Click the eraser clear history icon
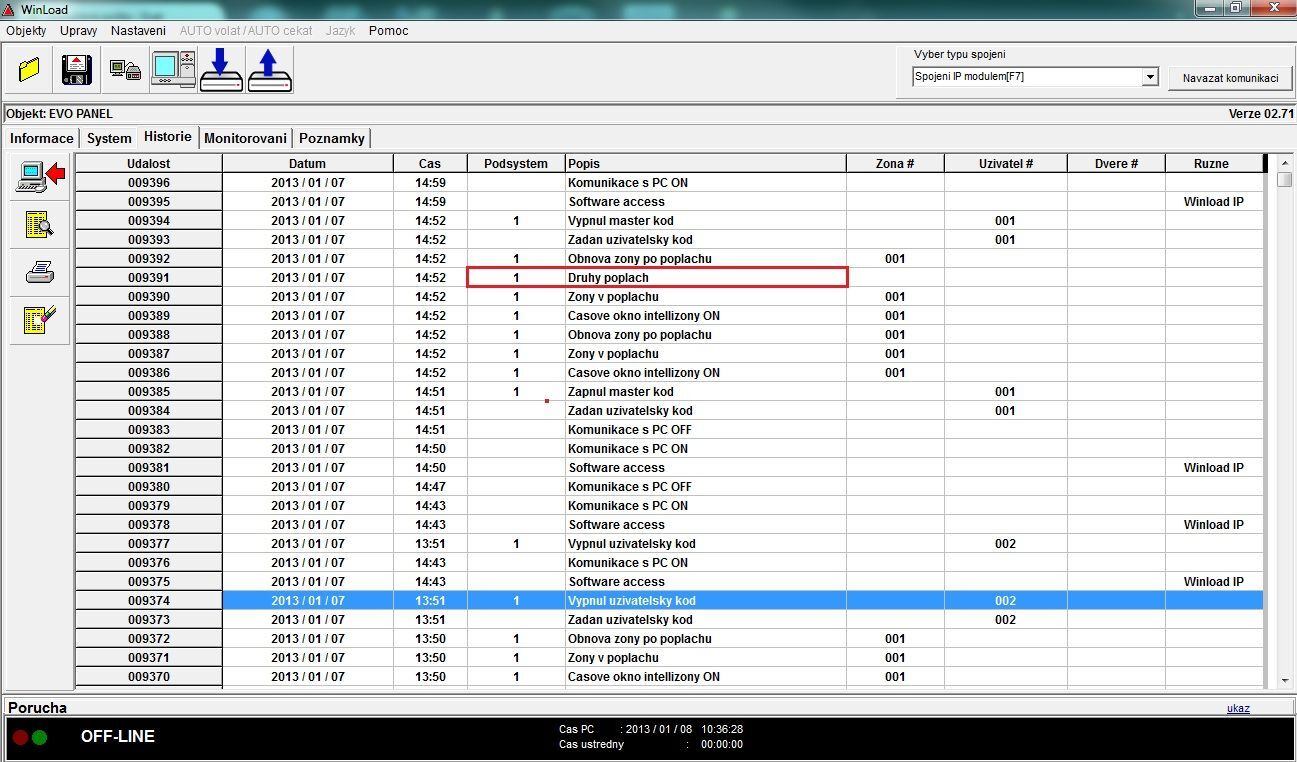The height and width of the screenshot is (762, 1297). 40,320
